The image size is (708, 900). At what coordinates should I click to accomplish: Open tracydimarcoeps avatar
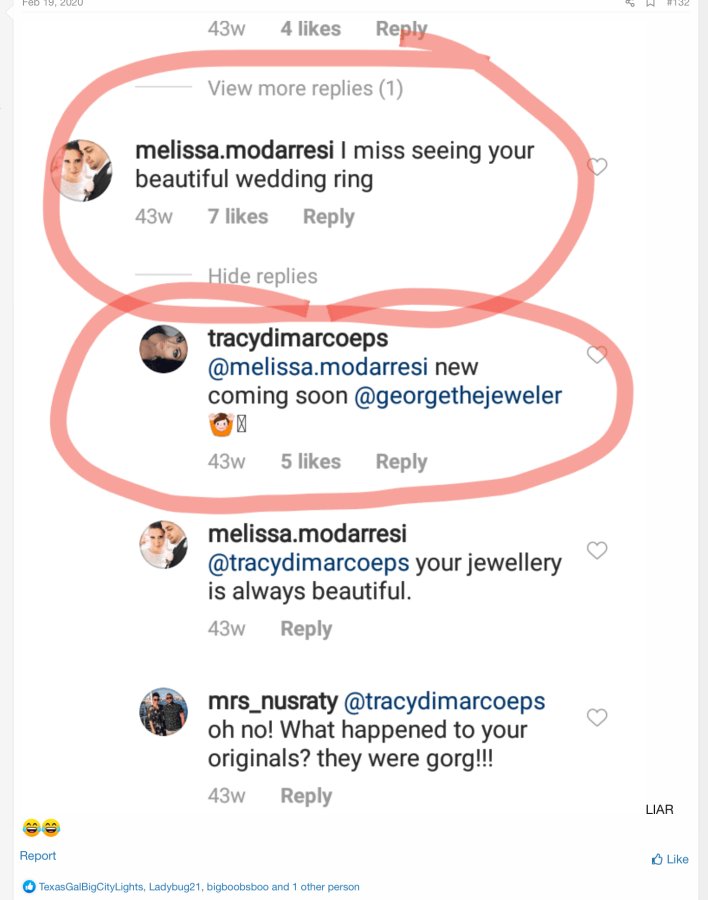(164, 349)
